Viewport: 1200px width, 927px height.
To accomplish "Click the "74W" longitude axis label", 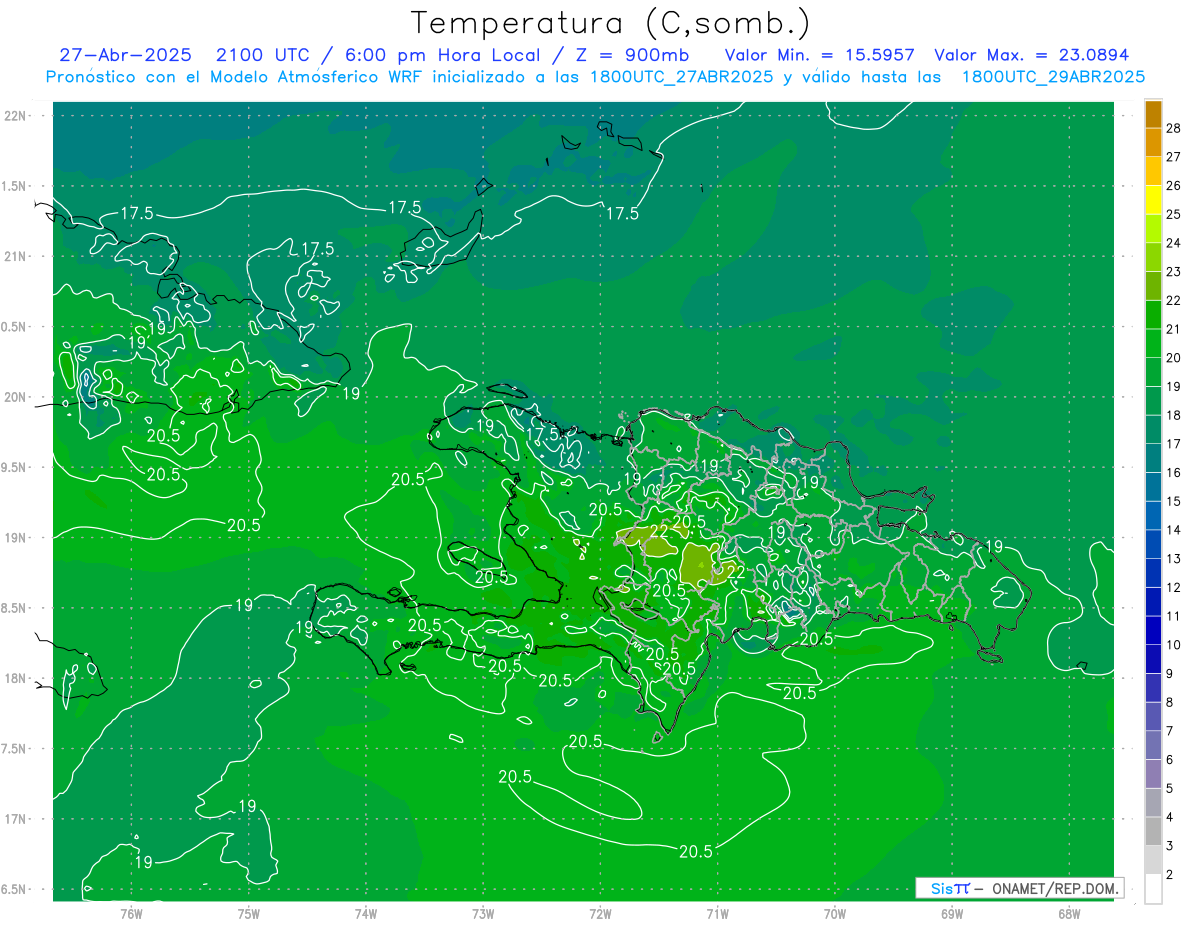I will pyautogui.click(x=366, y=915).
